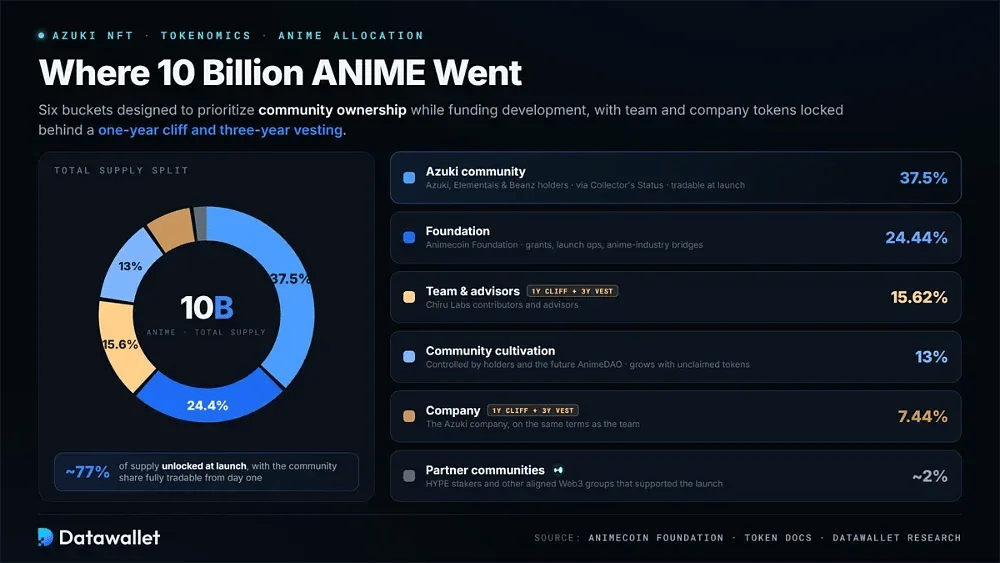Click the 15.62% Team & advisors value
The image size is (1000, 563).
coord(919,297)
